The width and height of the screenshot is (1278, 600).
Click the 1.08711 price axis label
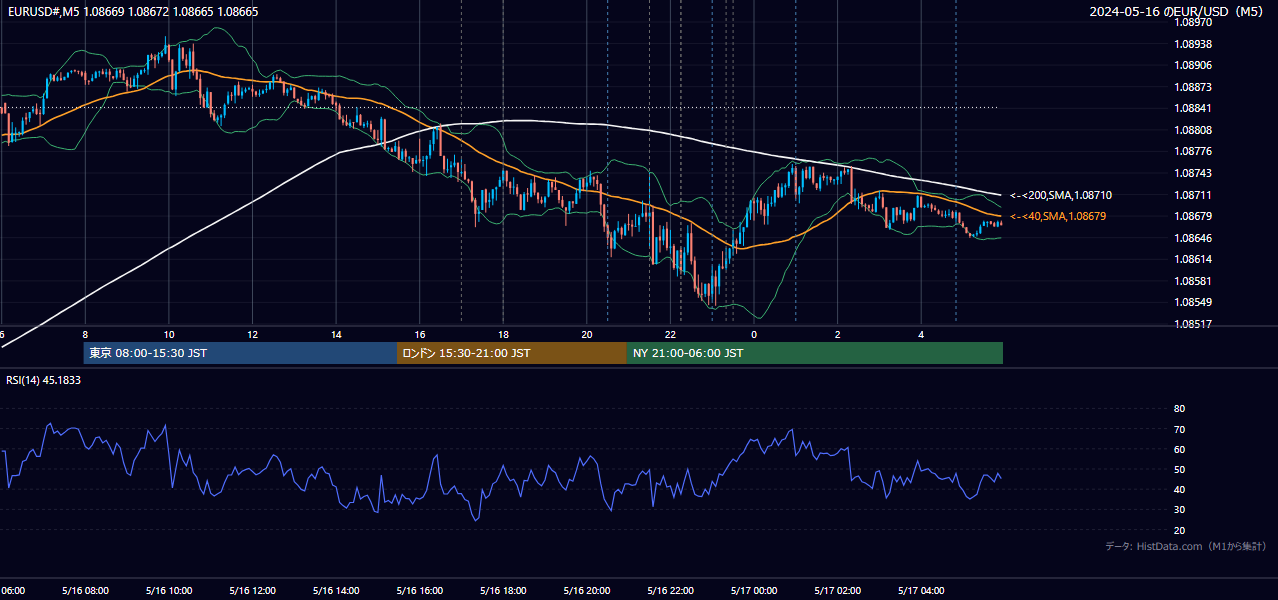1193,195
